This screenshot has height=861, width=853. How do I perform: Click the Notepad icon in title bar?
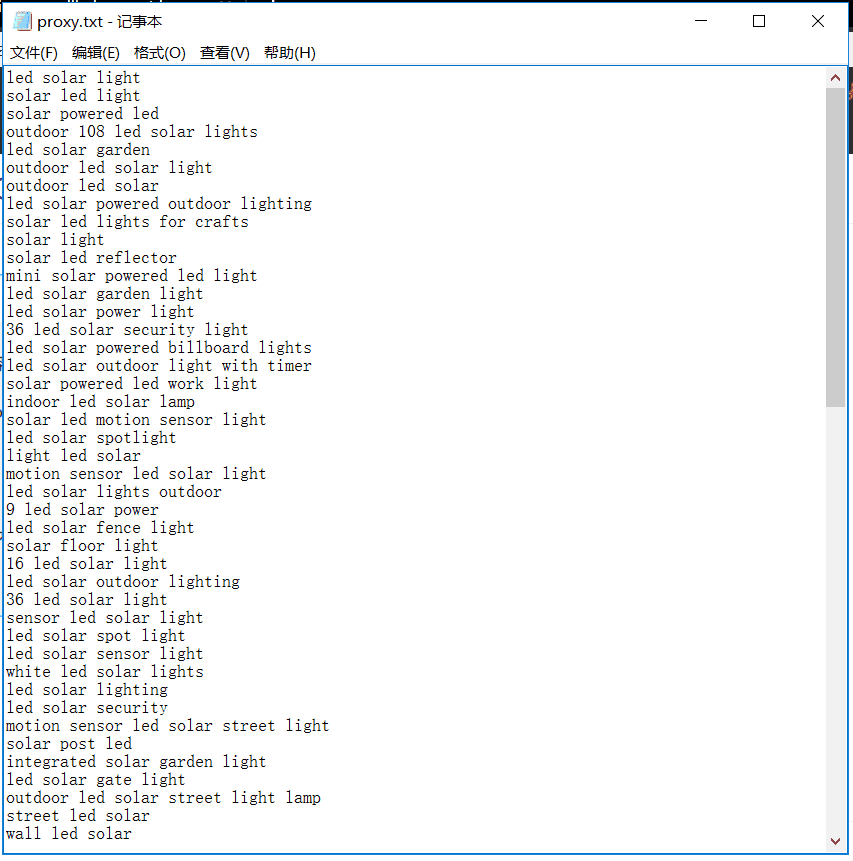[x=22, y=21]
